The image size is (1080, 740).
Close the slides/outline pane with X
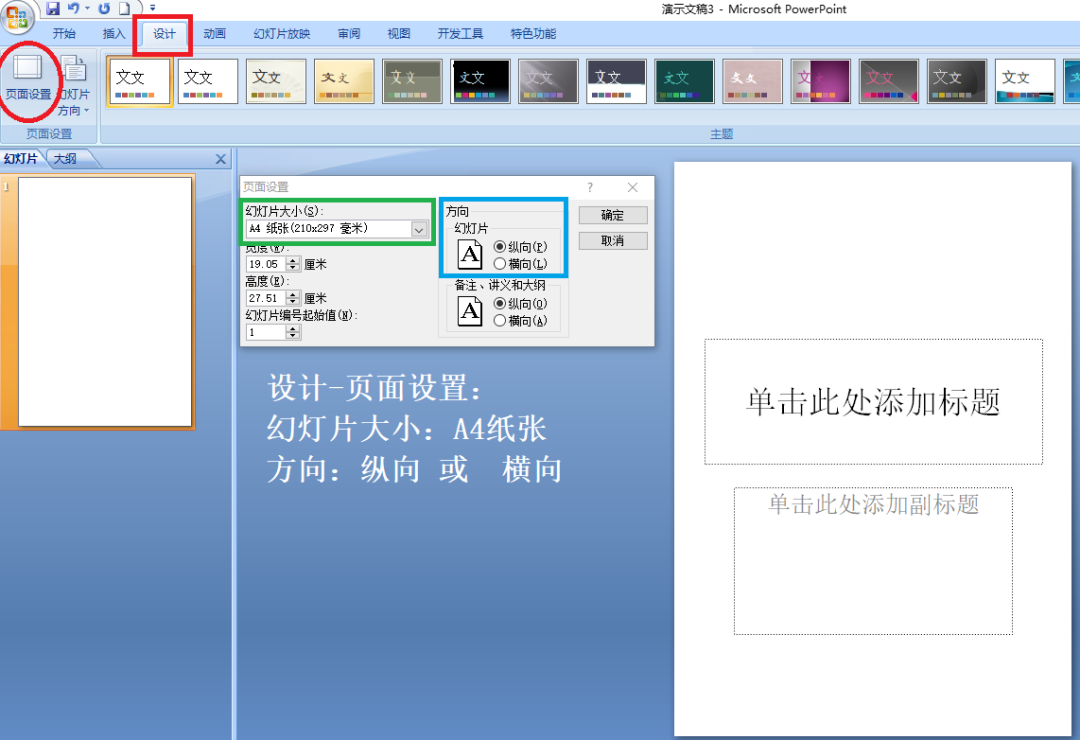point(220,159)
